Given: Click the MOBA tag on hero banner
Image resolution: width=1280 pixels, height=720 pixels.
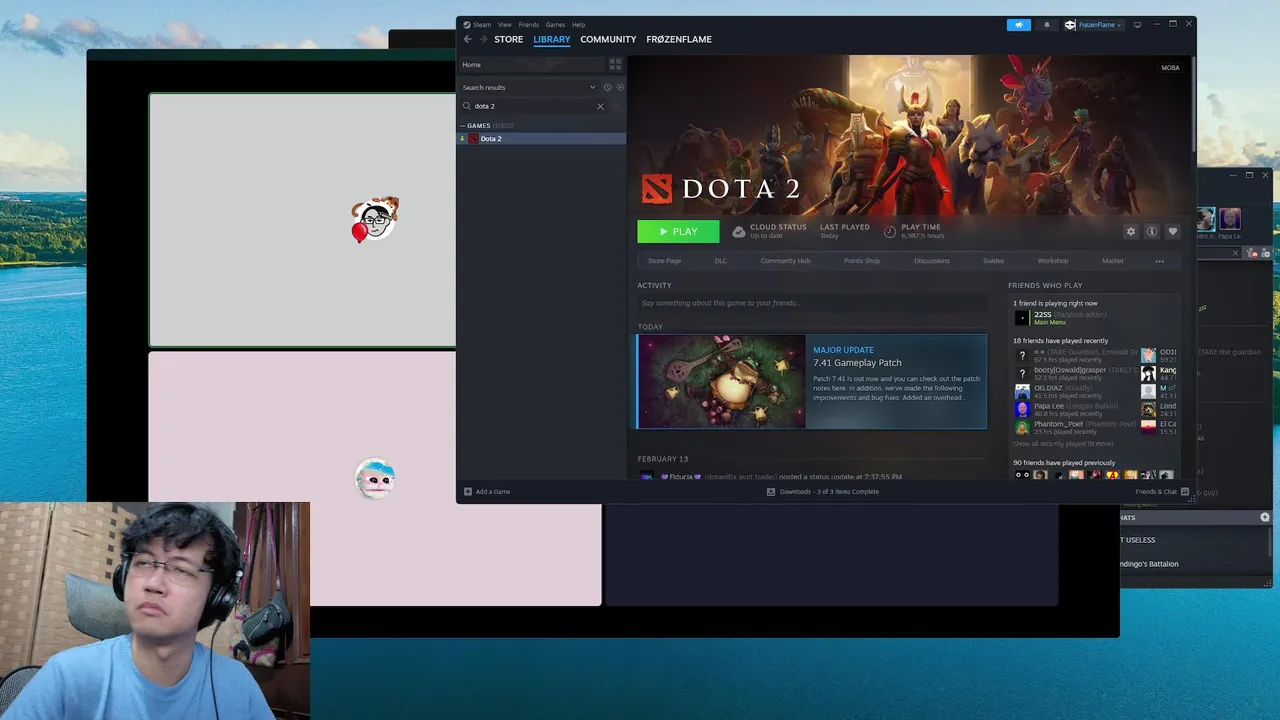Looking at the screenshot, I should (1170, 68).
